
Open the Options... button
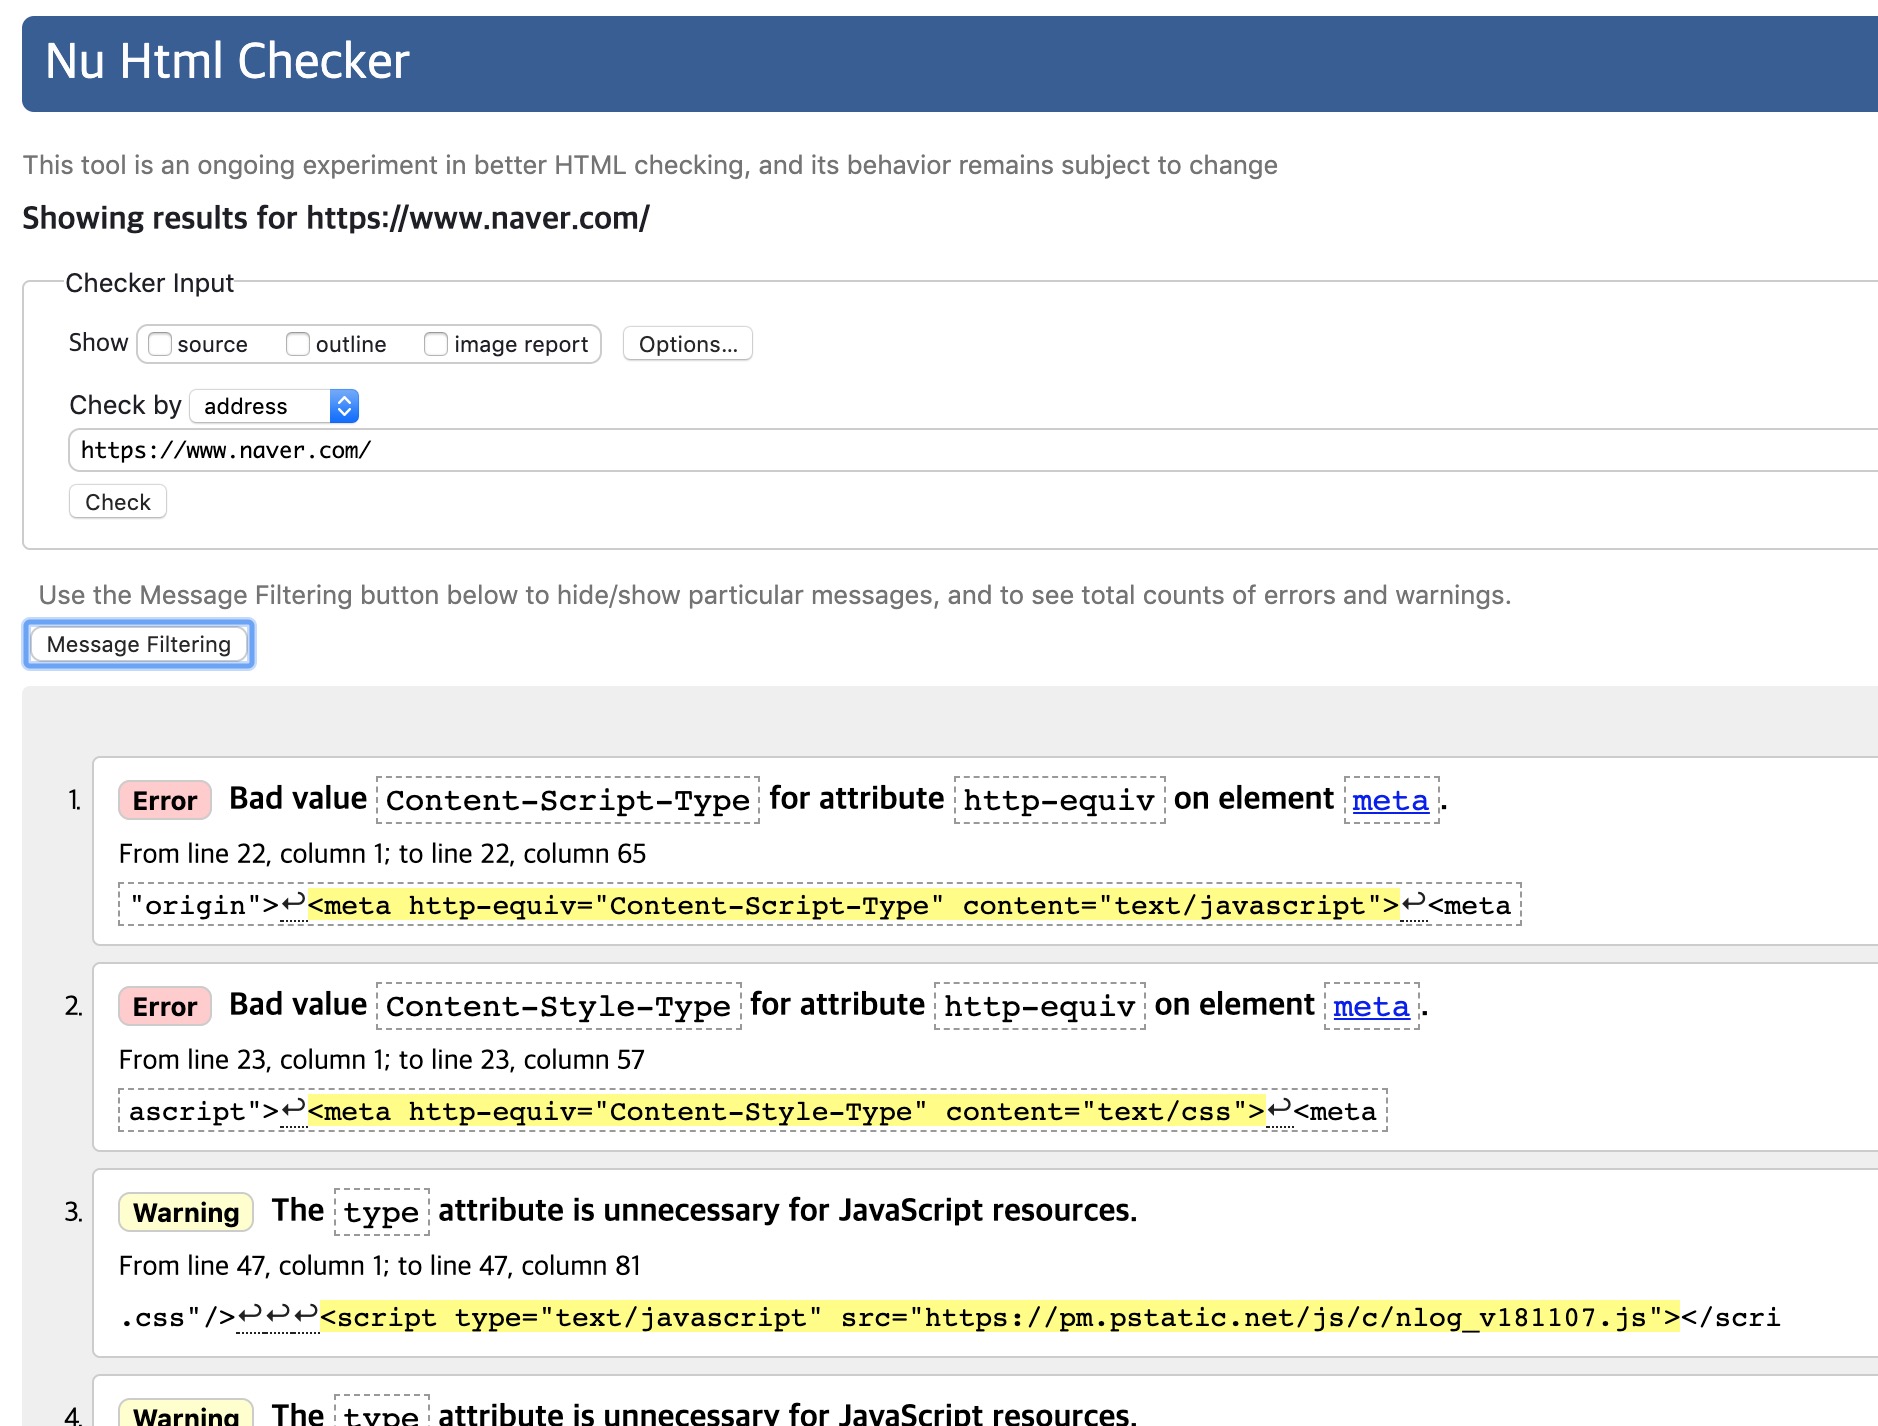tap(688, 344)
